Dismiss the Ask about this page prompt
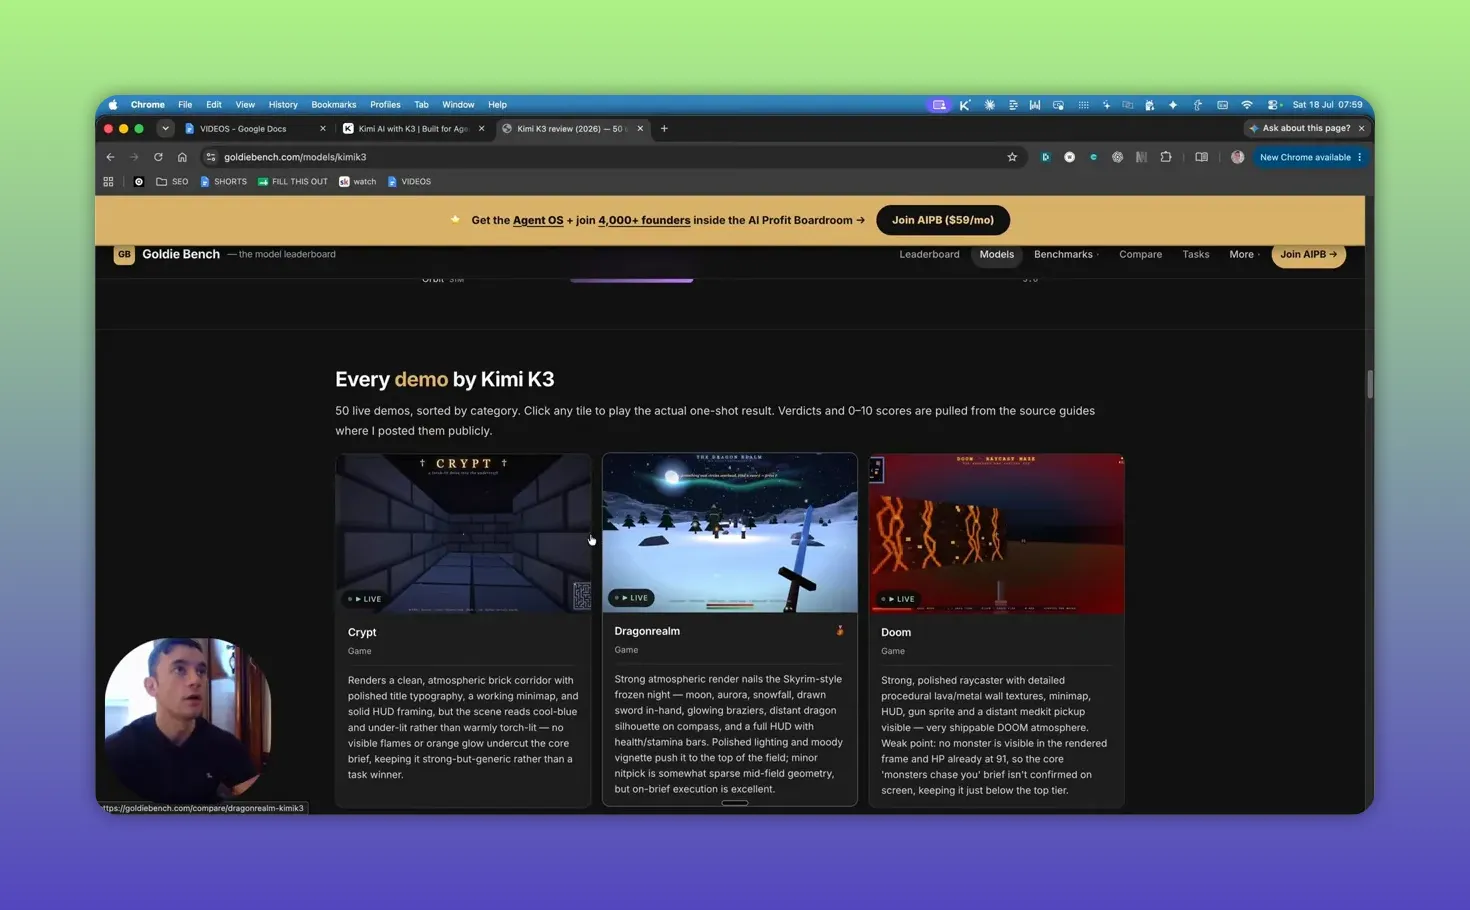 click(1361, 128)
